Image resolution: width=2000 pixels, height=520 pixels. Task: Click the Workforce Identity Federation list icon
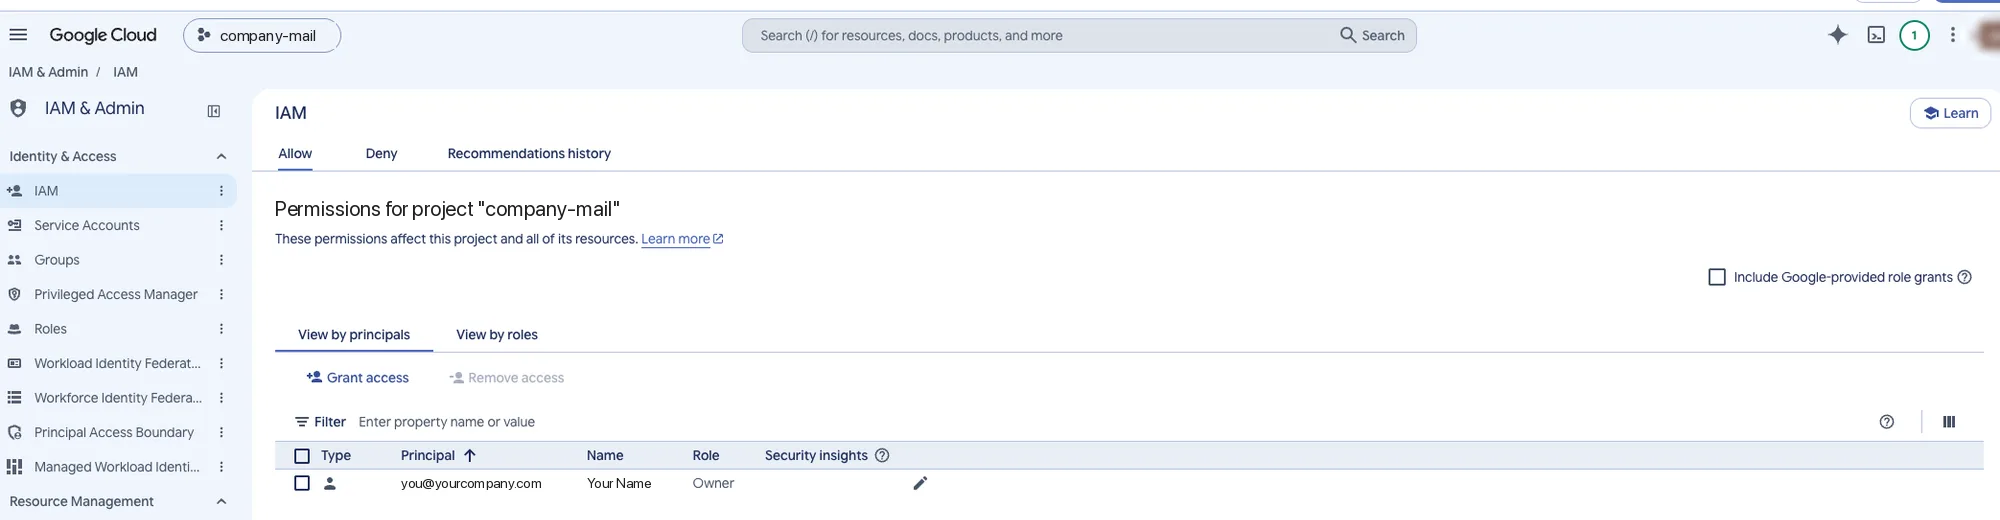[x=14, y=397]
